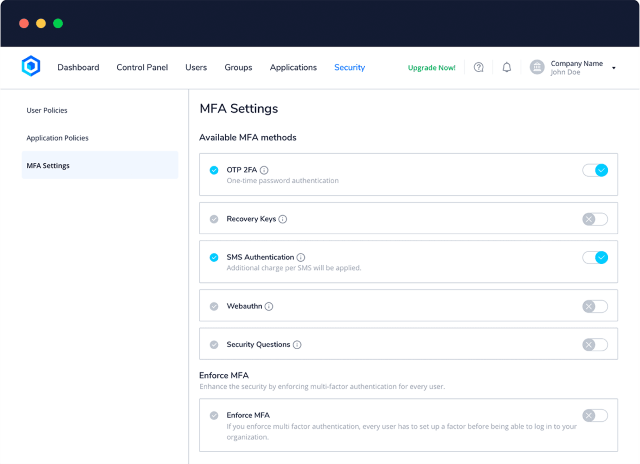The width and height of the screenshot is (640, 464).
Task: Show info for OTP 2FA
Action: tap(264, 170)
